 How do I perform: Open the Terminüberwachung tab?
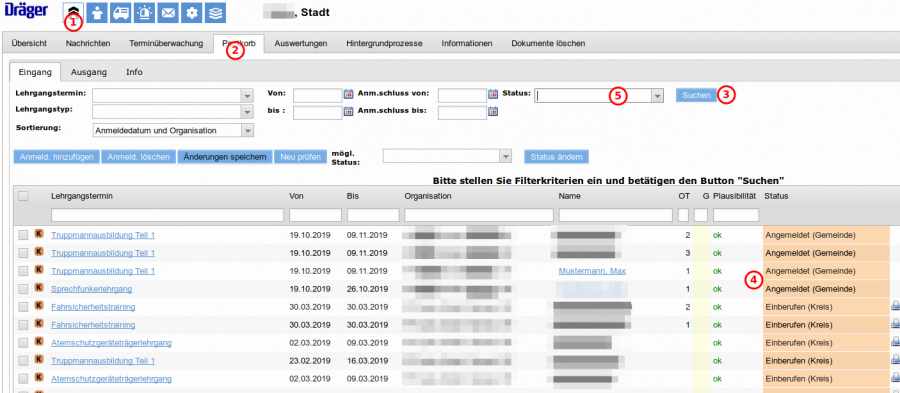[x=166, y=43]
